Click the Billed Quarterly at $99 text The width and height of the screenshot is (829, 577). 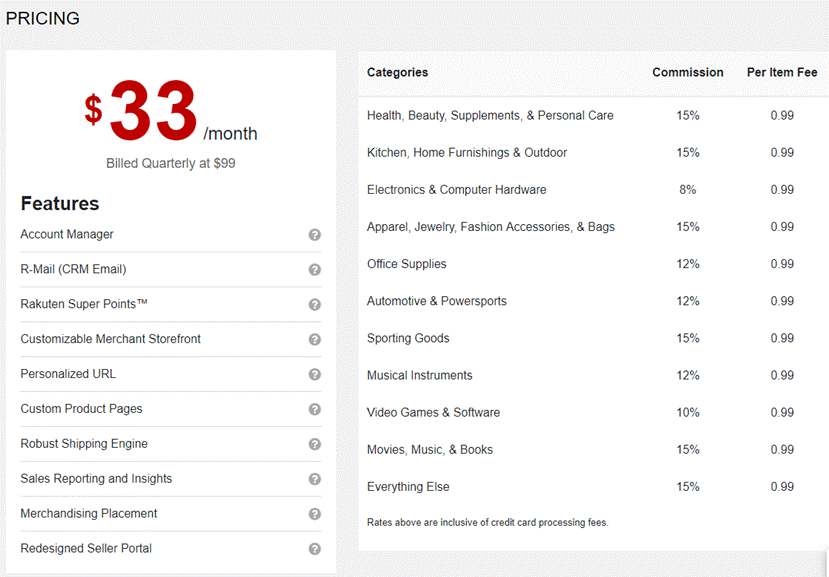point(171,163)
